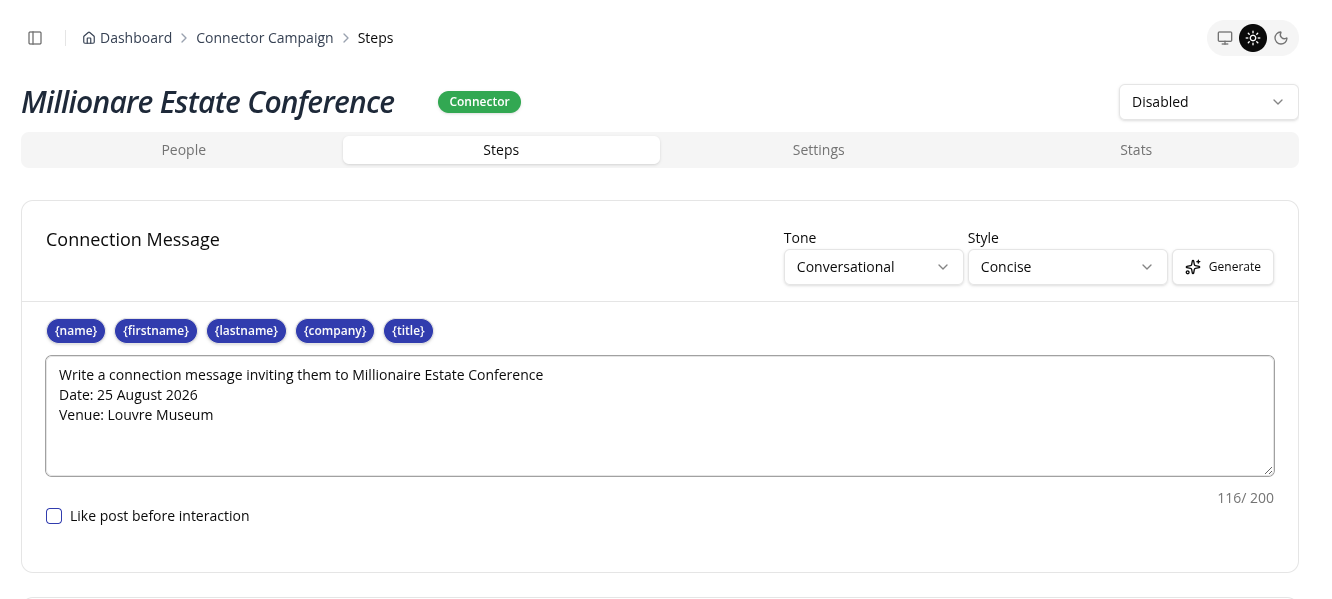Viewport: 1332px width, 599px height.
Task: Select the light mode sun icon
Action: pyautogui.click(x=1252, y=38)
